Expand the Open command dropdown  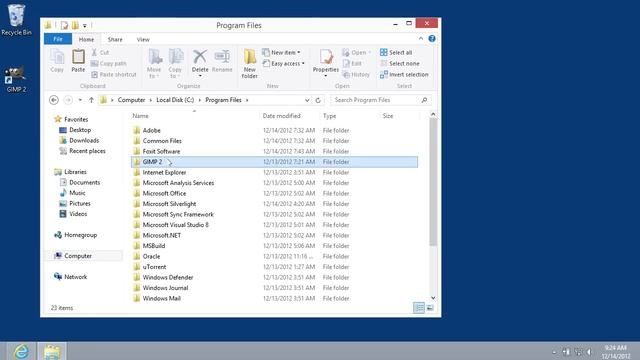point(369,53)
